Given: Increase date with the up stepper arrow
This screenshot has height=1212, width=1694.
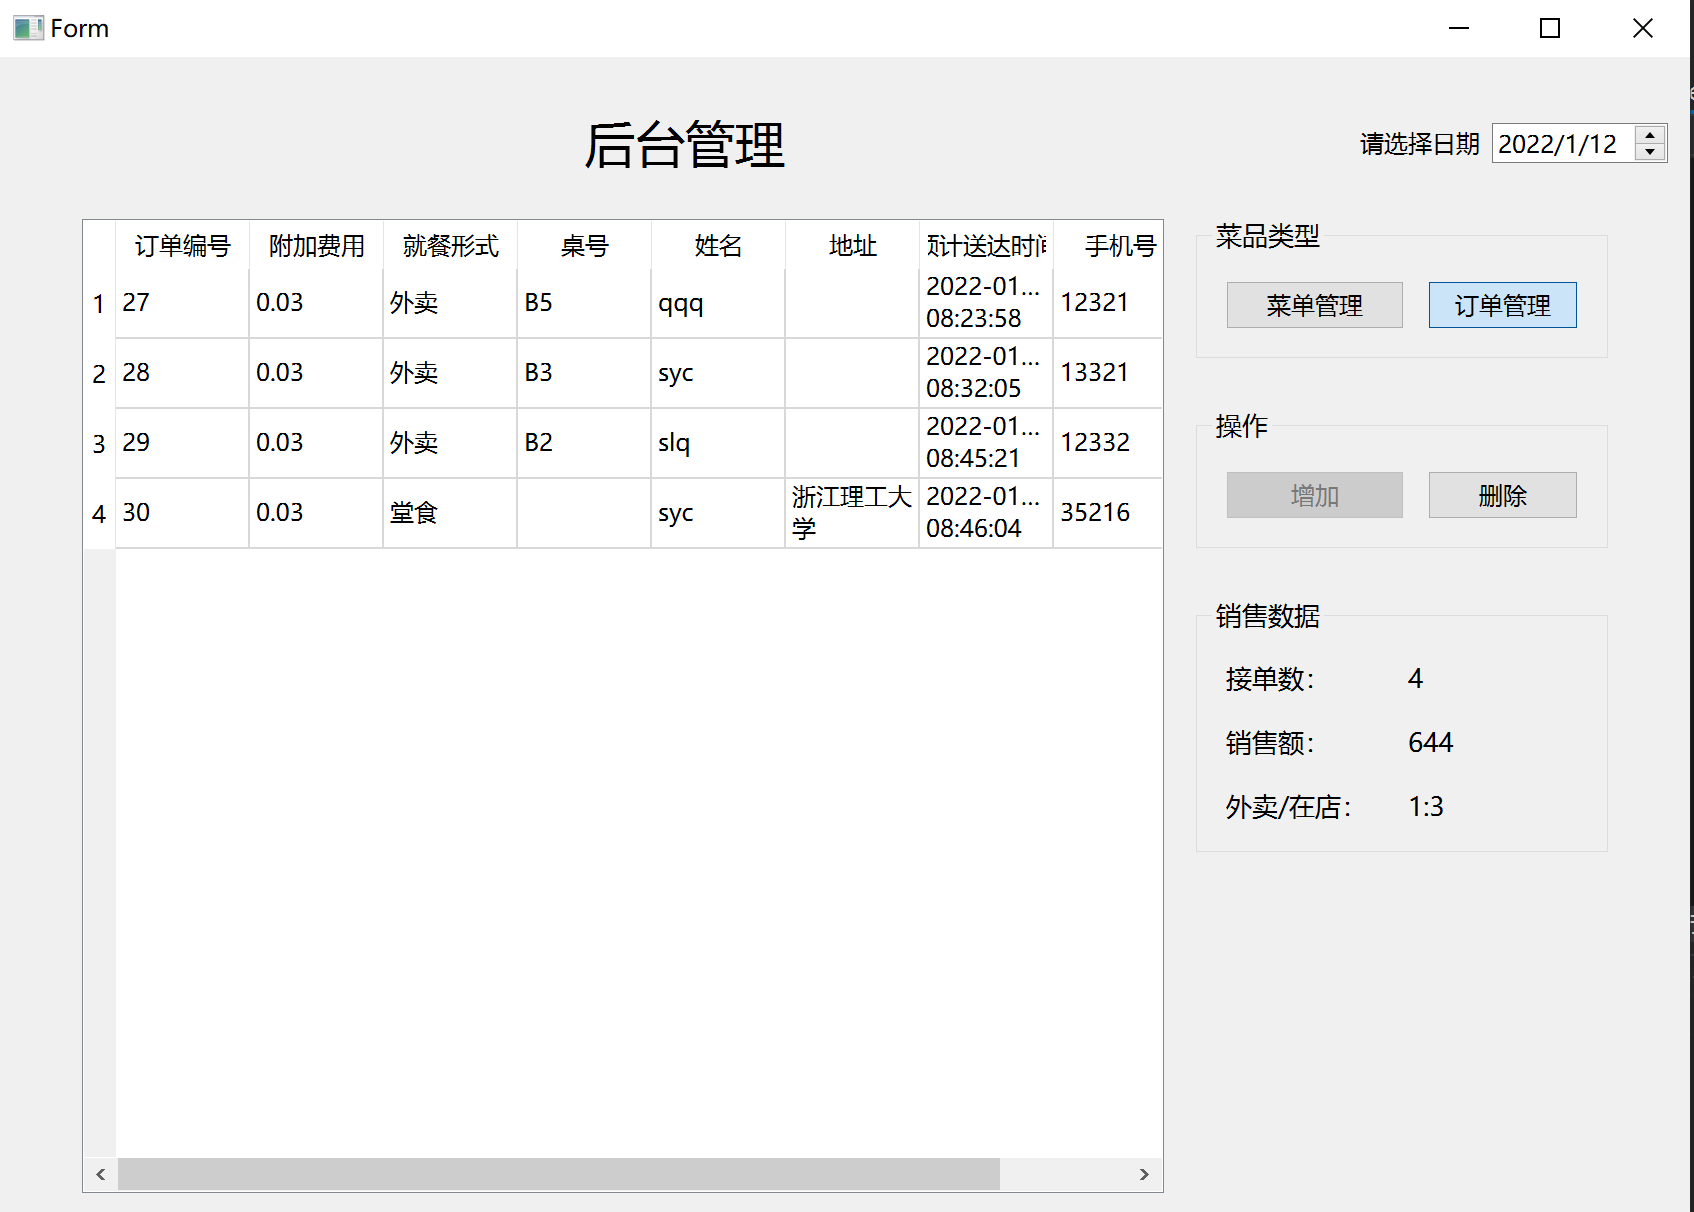Looking at the screenshot, I should pyautogui.click(x=1650, y=134).
